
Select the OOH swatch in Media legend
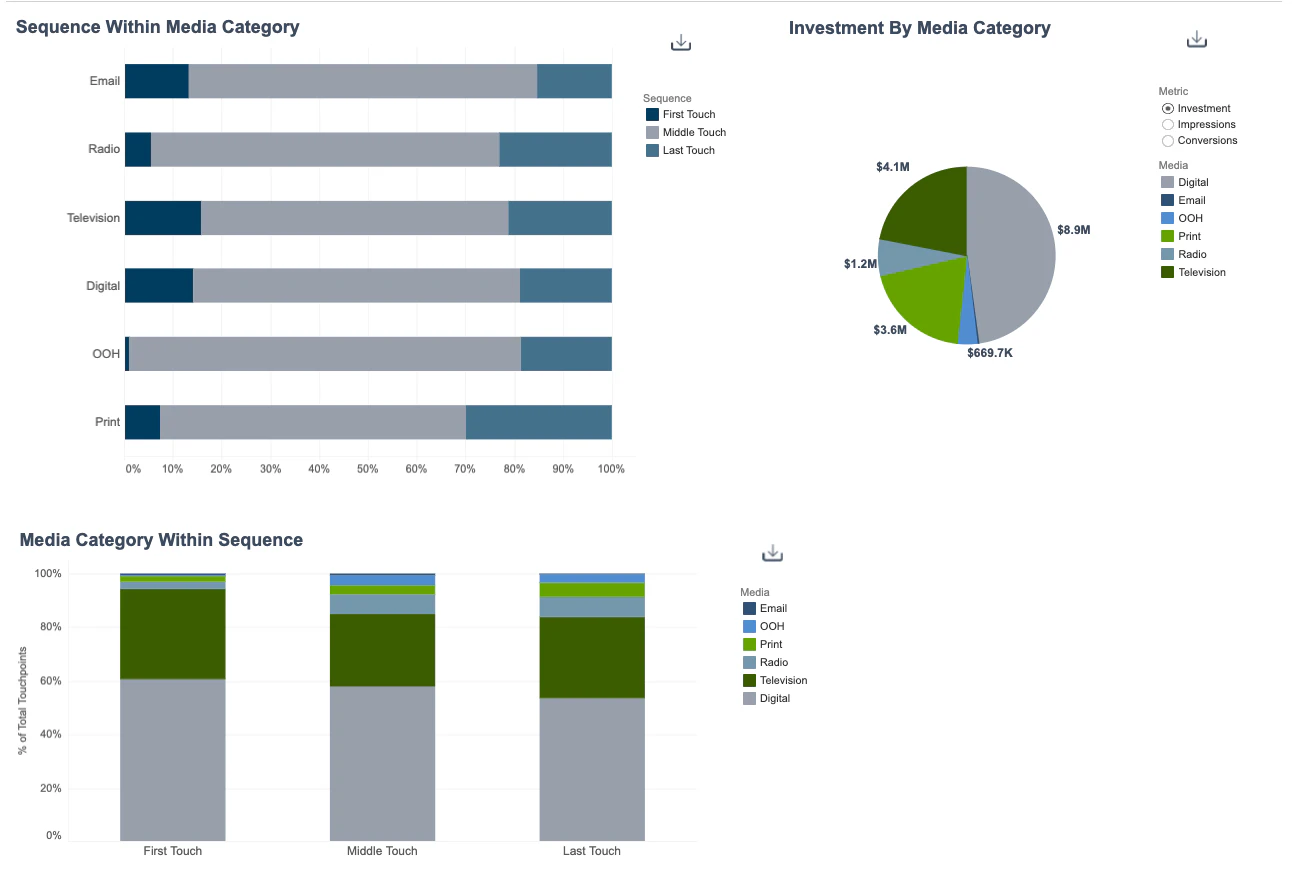[x=1166, y=218]
